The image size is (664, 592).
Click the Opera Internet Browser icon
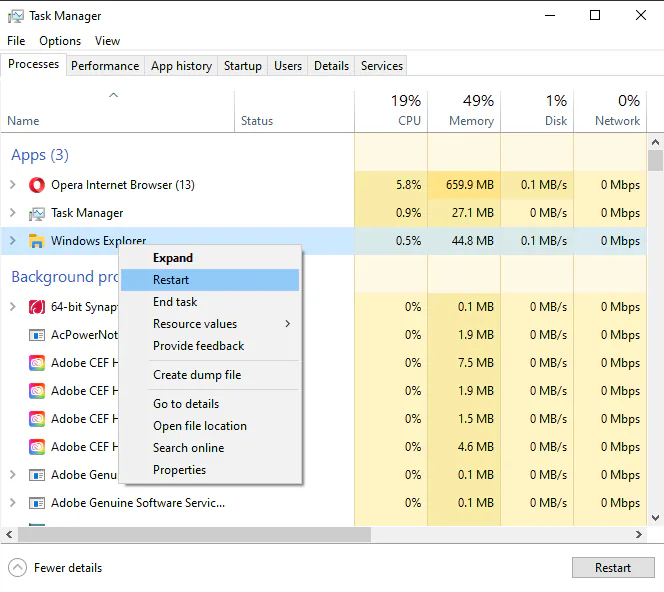tap(37, 185)
